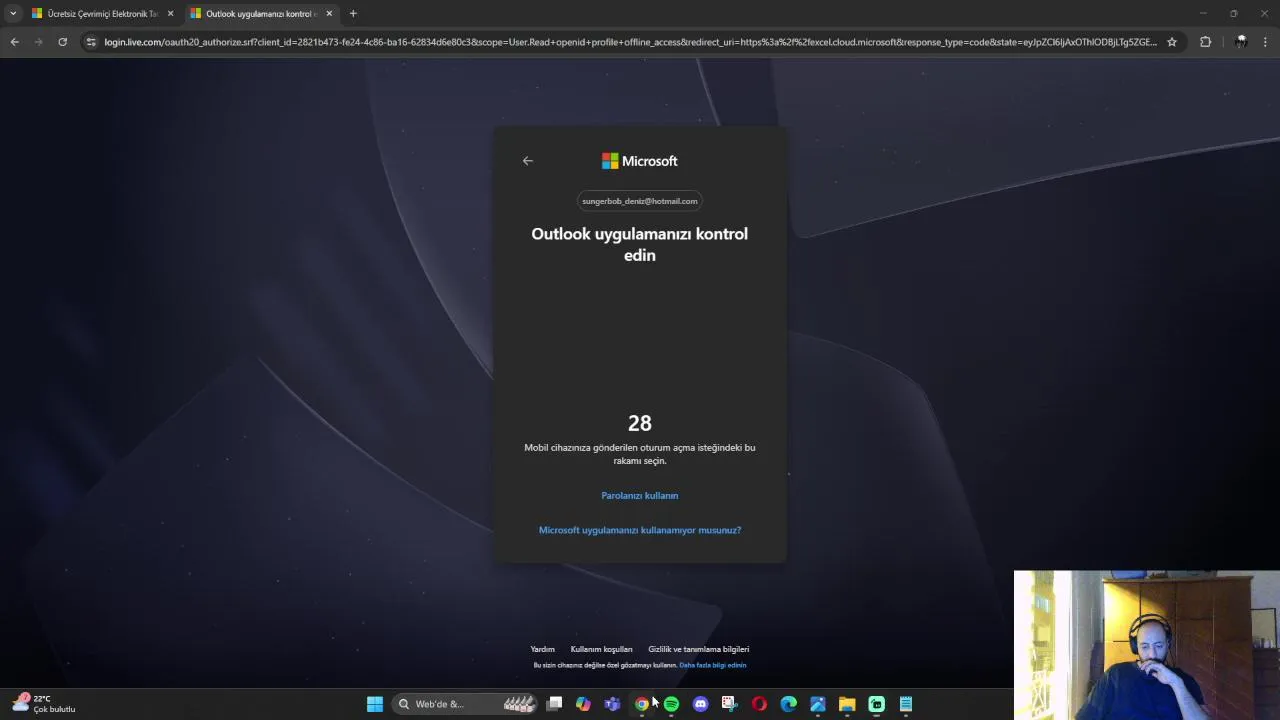Screen dimensions: 1280x720
Task: Click the Microsoft logo on the card
Action: (639, 161)
